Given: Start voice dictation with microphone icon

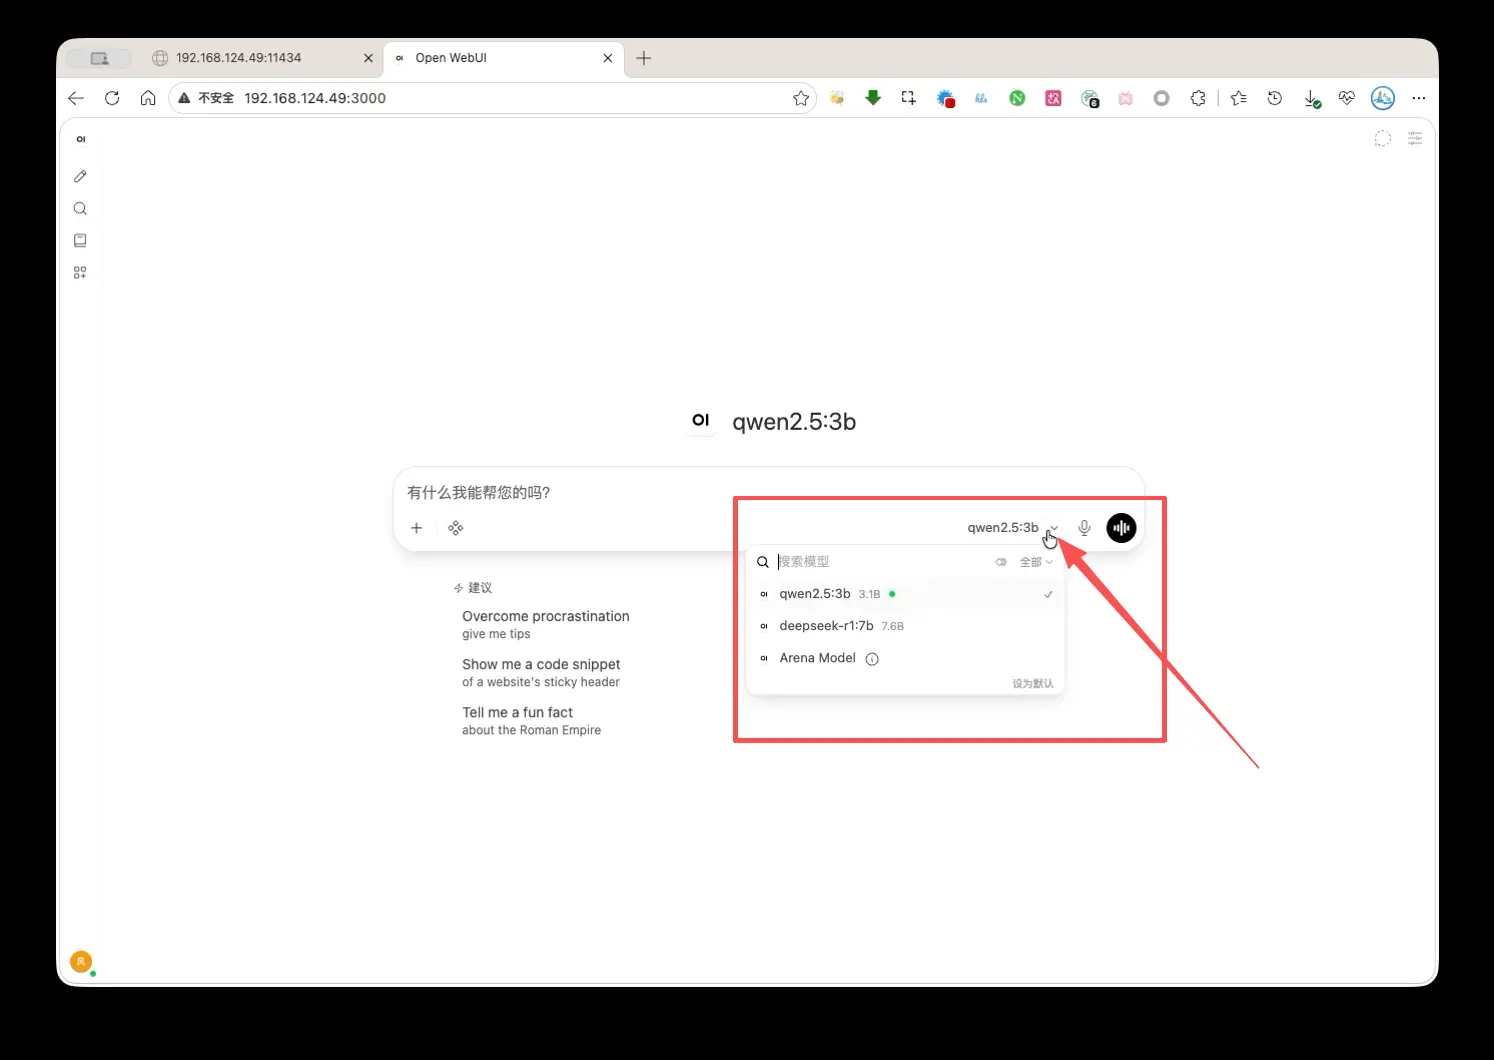Looking at the screenshot, I should pyautogui.click(x=1084, y=528).
